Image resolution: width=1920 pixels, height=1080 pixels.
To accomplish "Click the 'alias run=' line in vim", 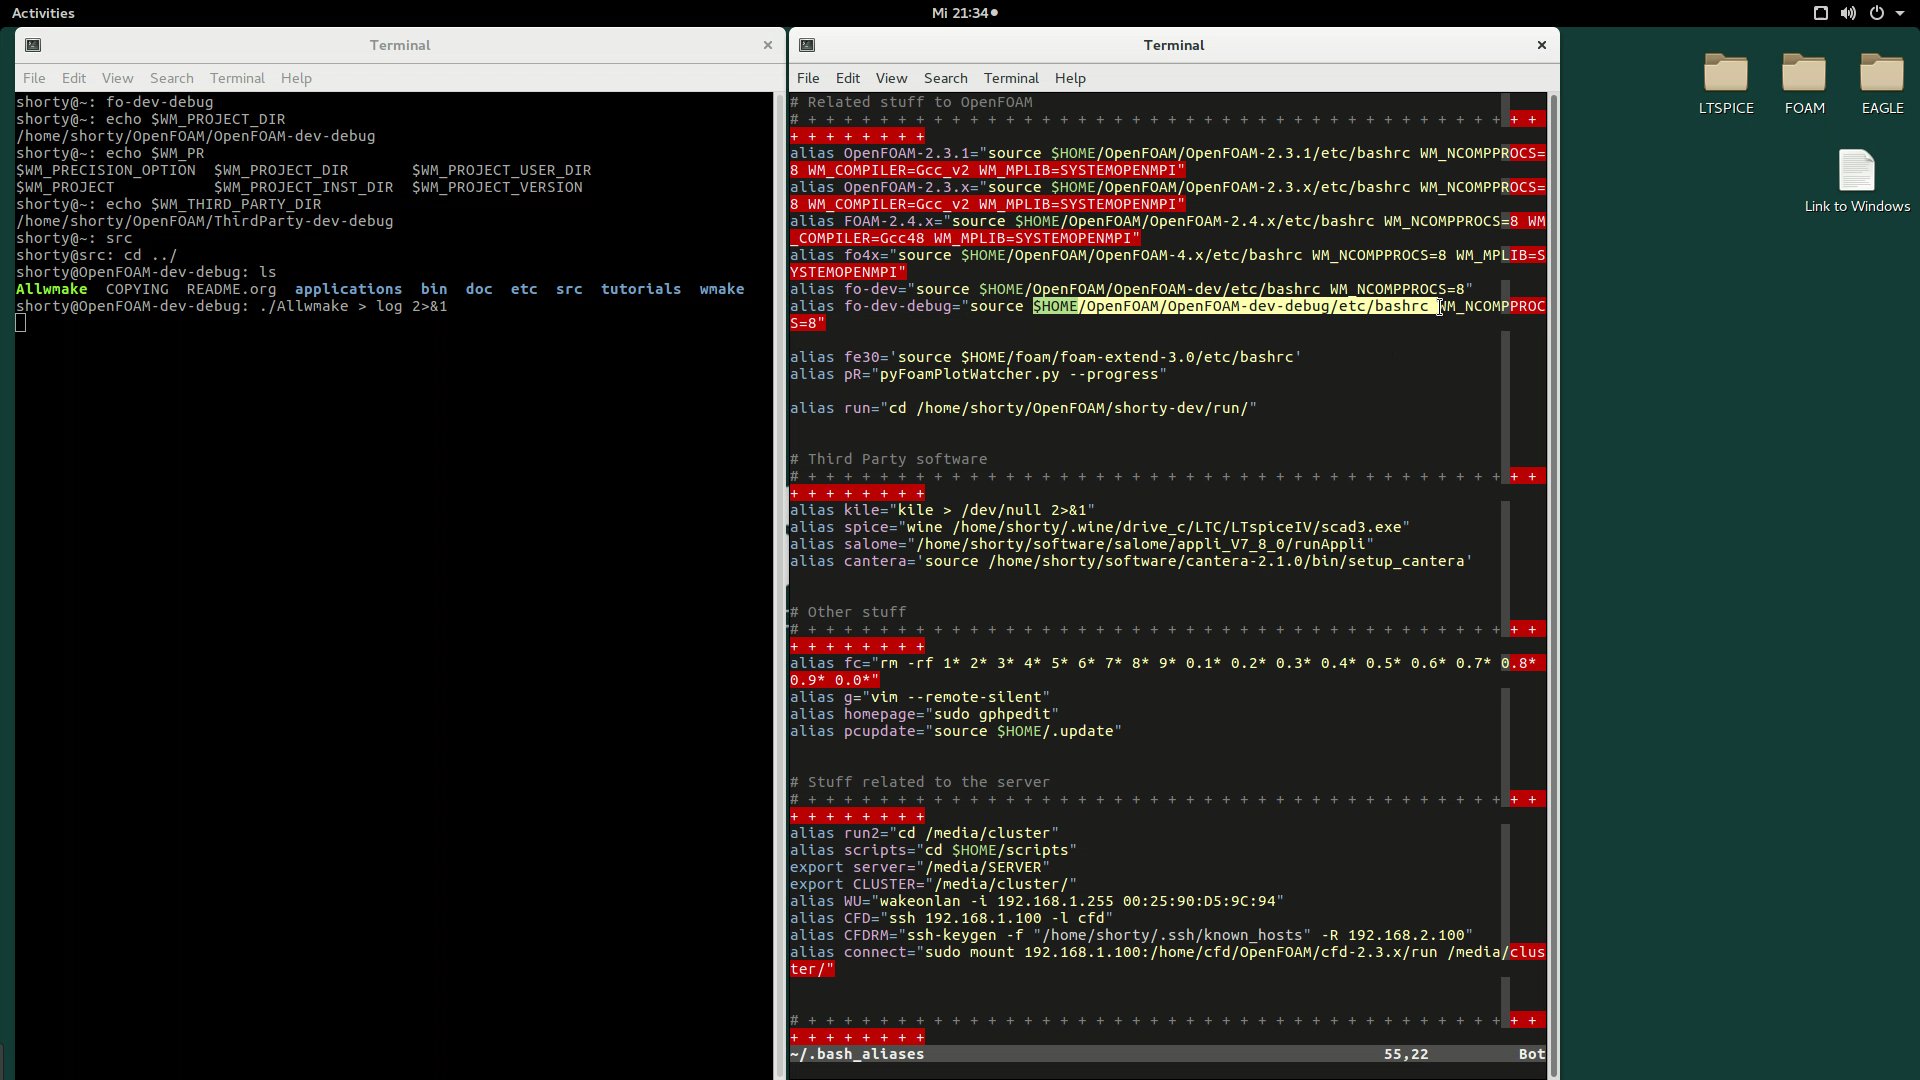I will point(1023,408).
